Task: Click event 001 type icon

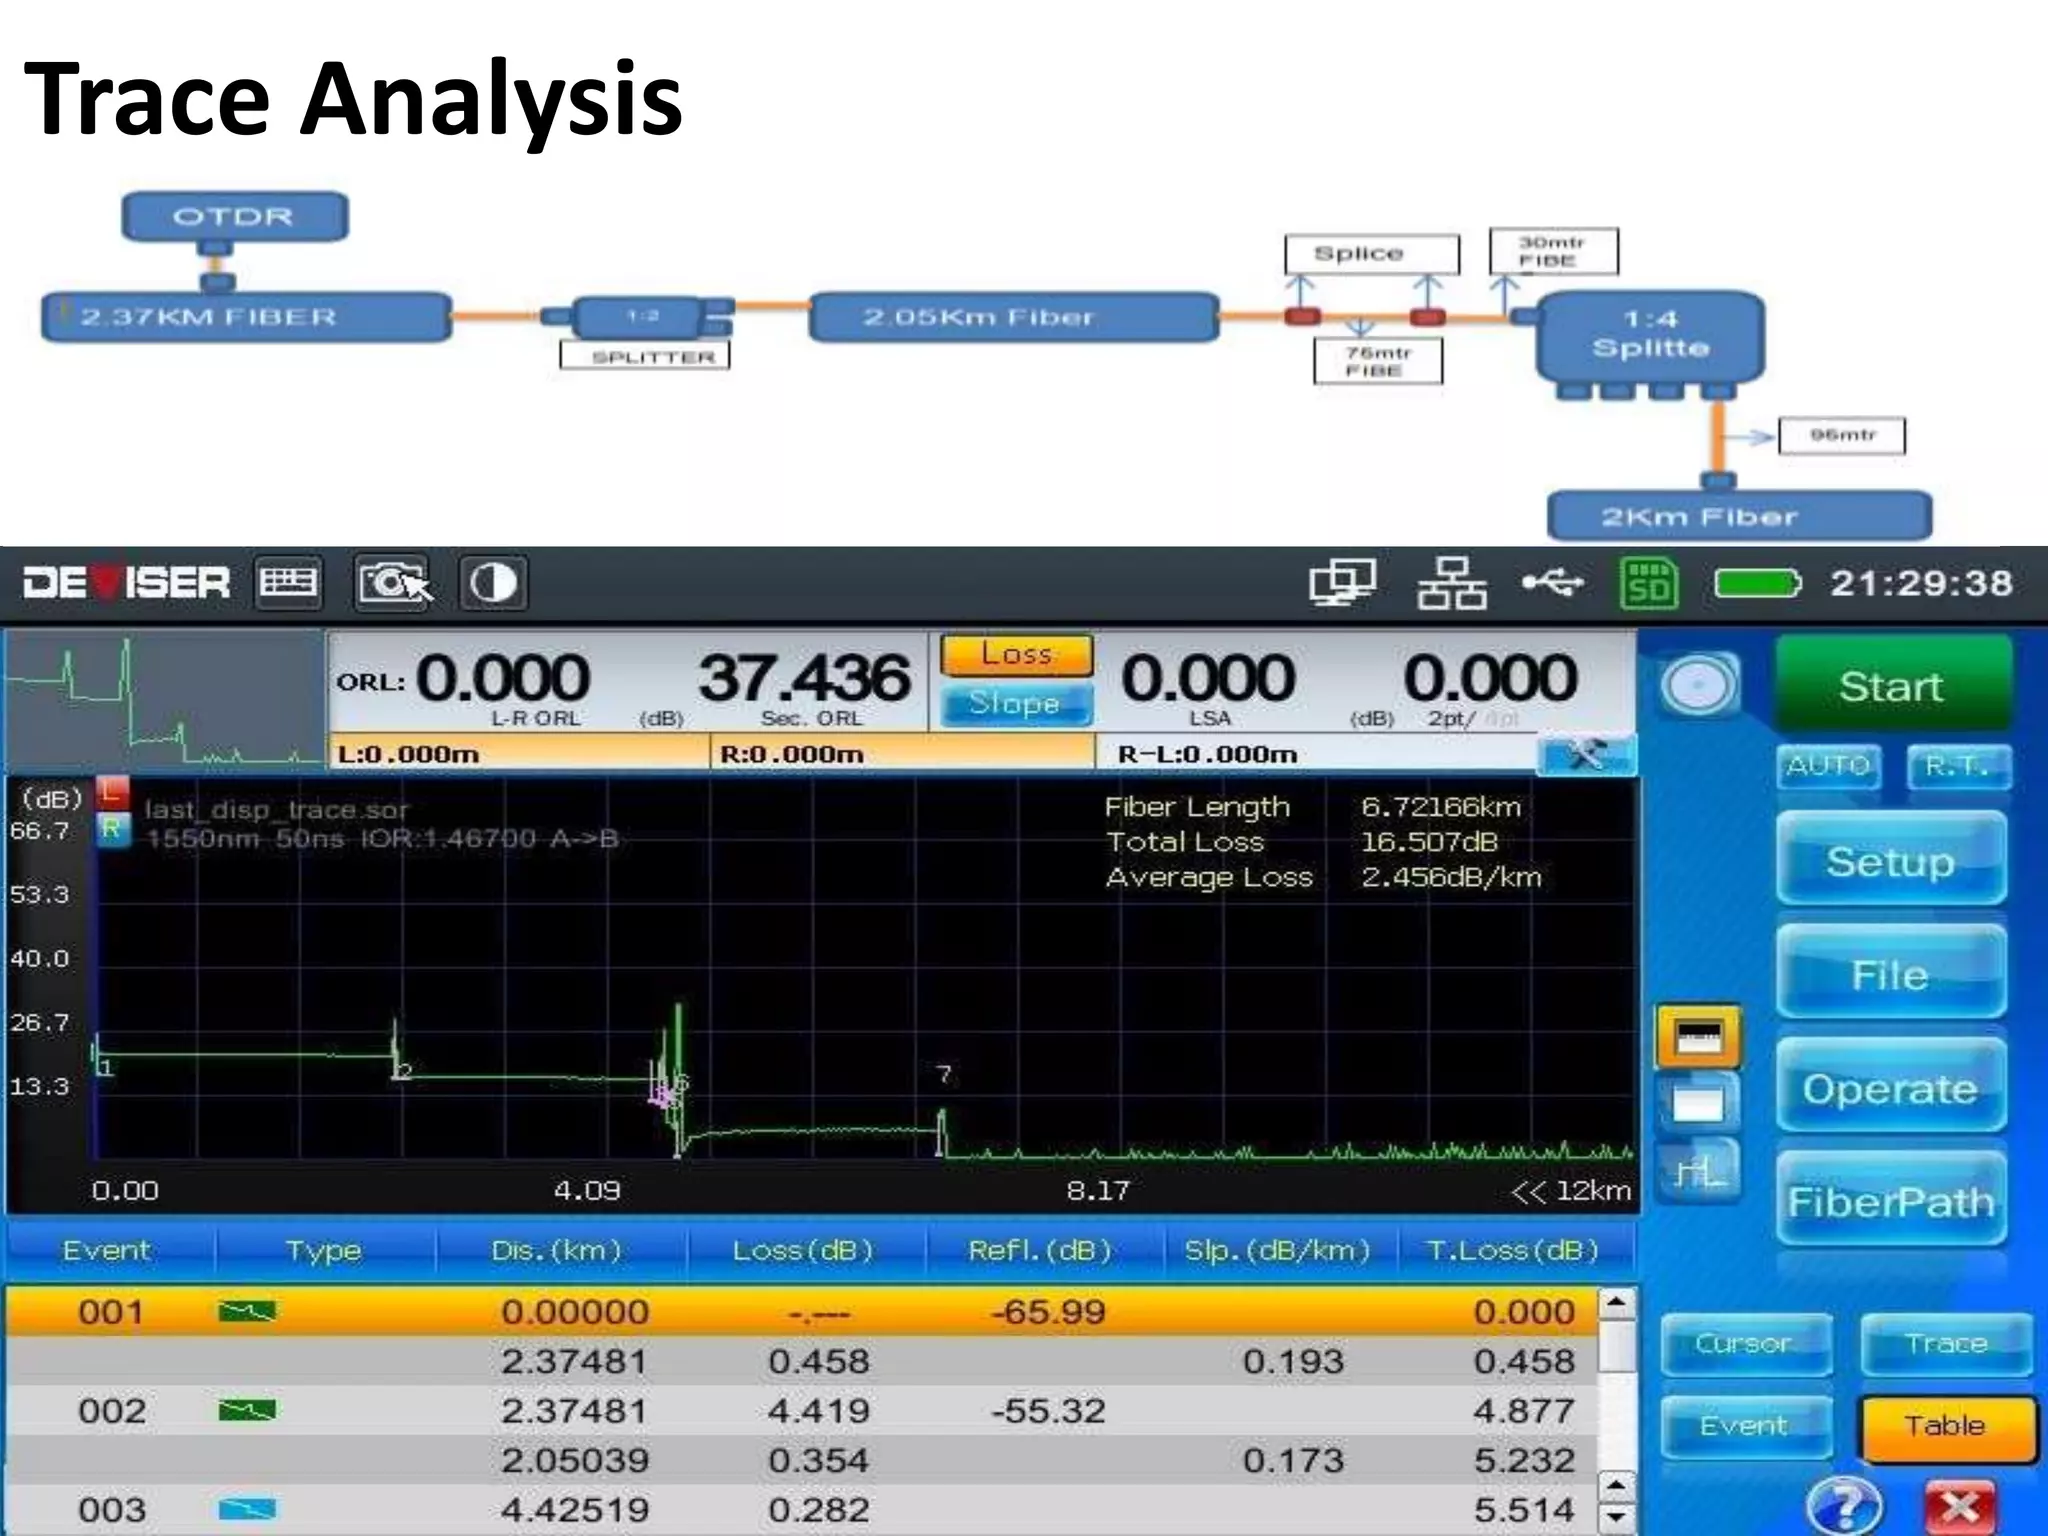Action: pos(247,1311)
